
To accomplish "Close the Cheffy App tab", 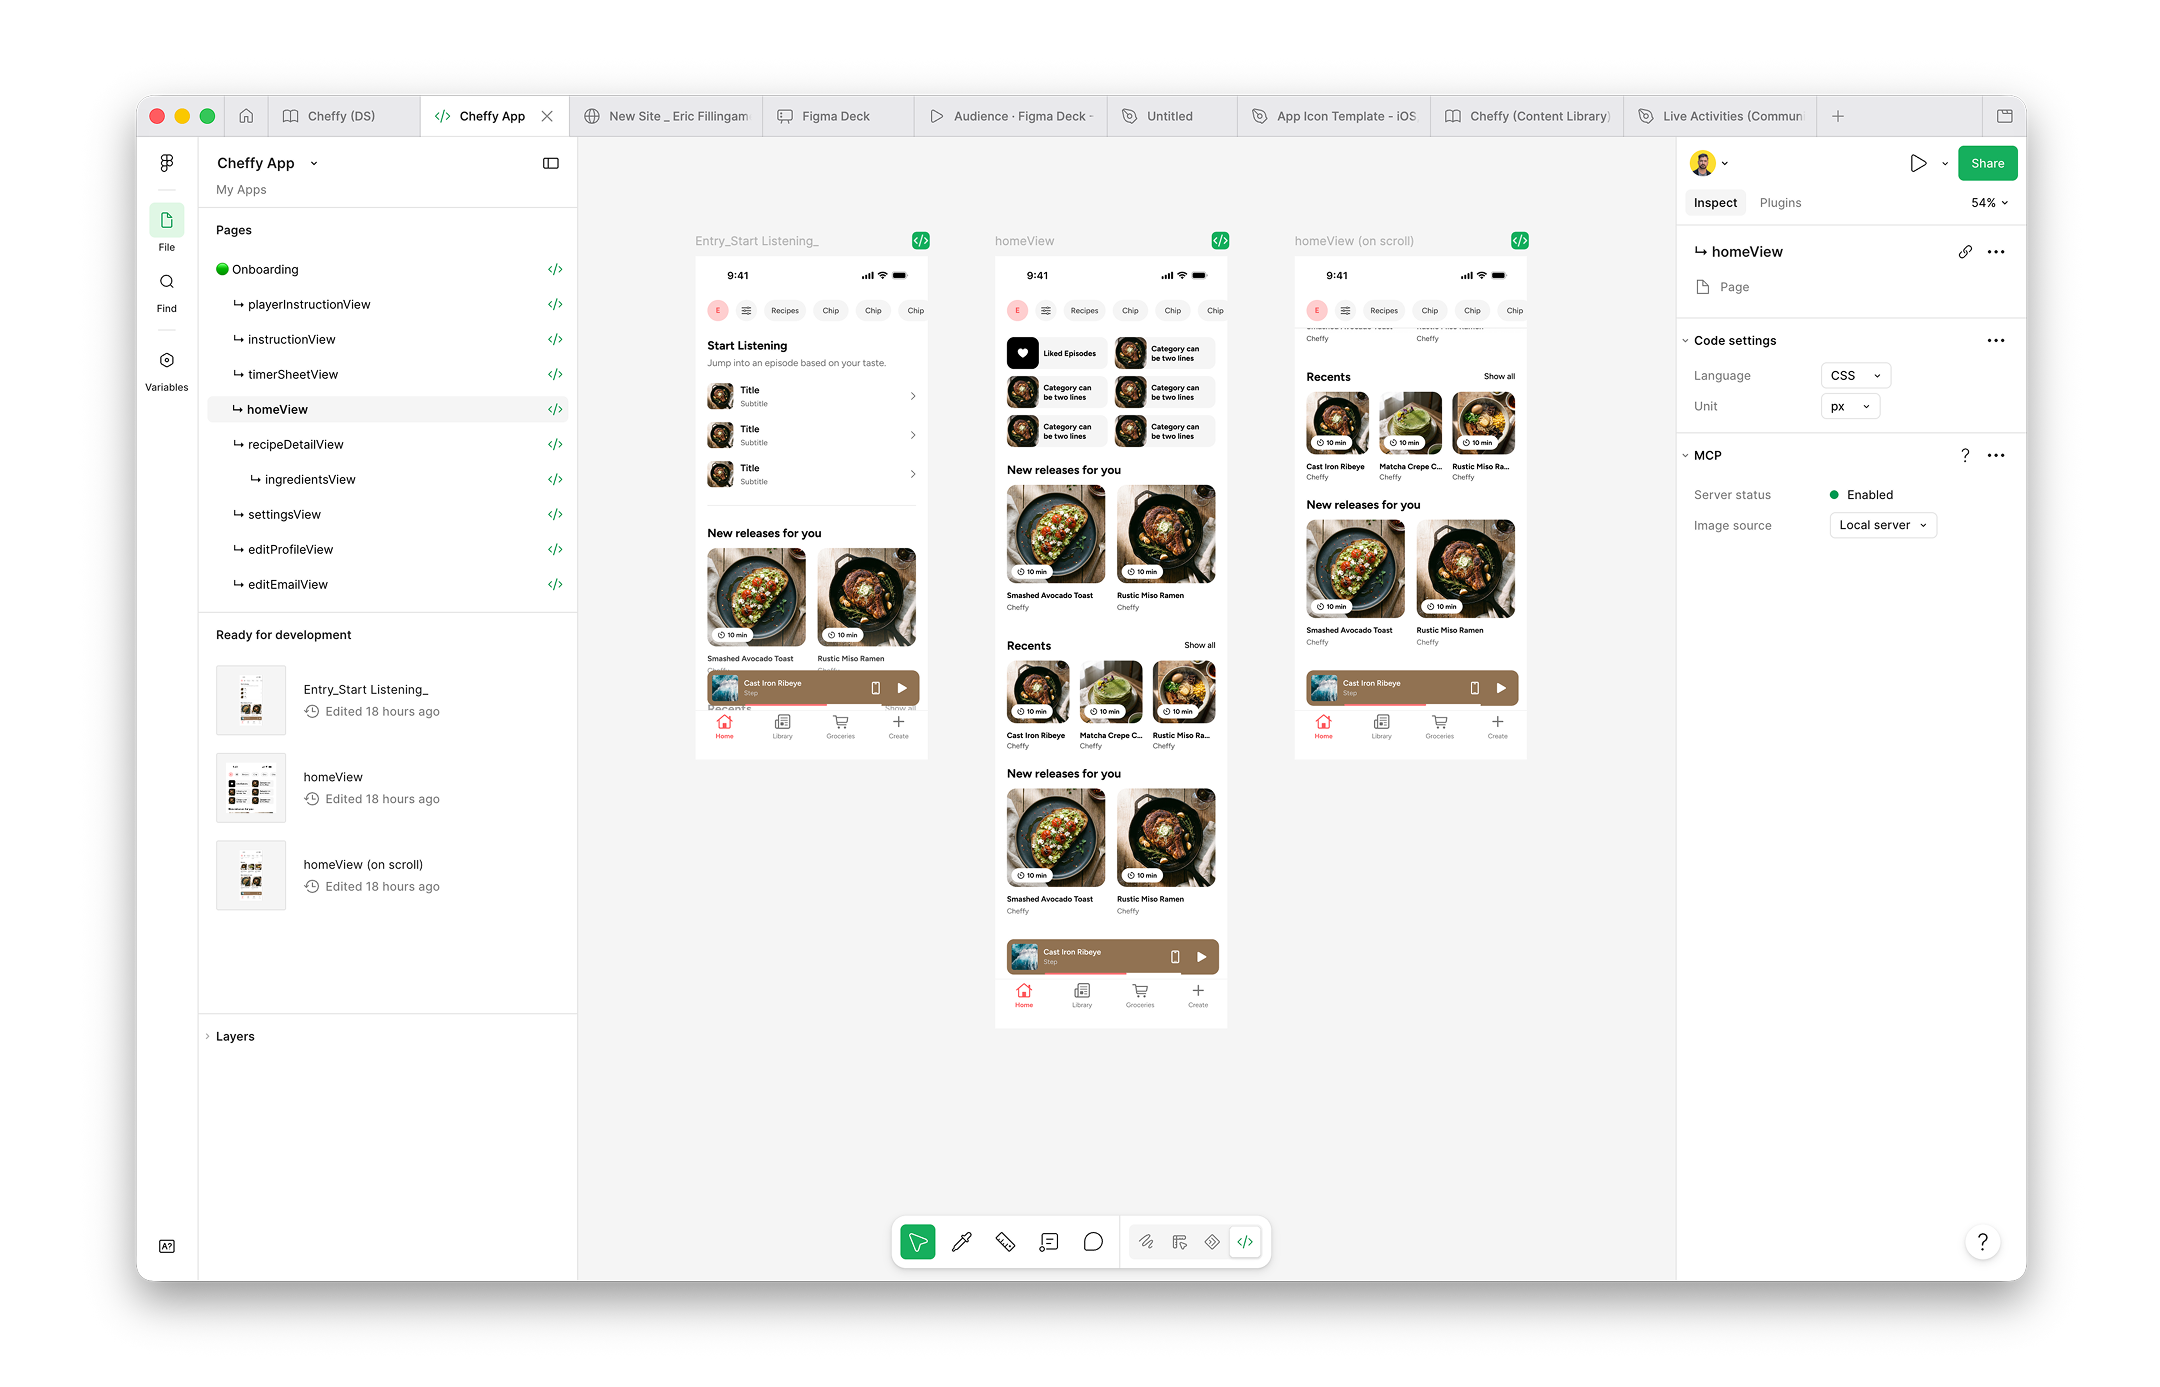I will point(547,116).
